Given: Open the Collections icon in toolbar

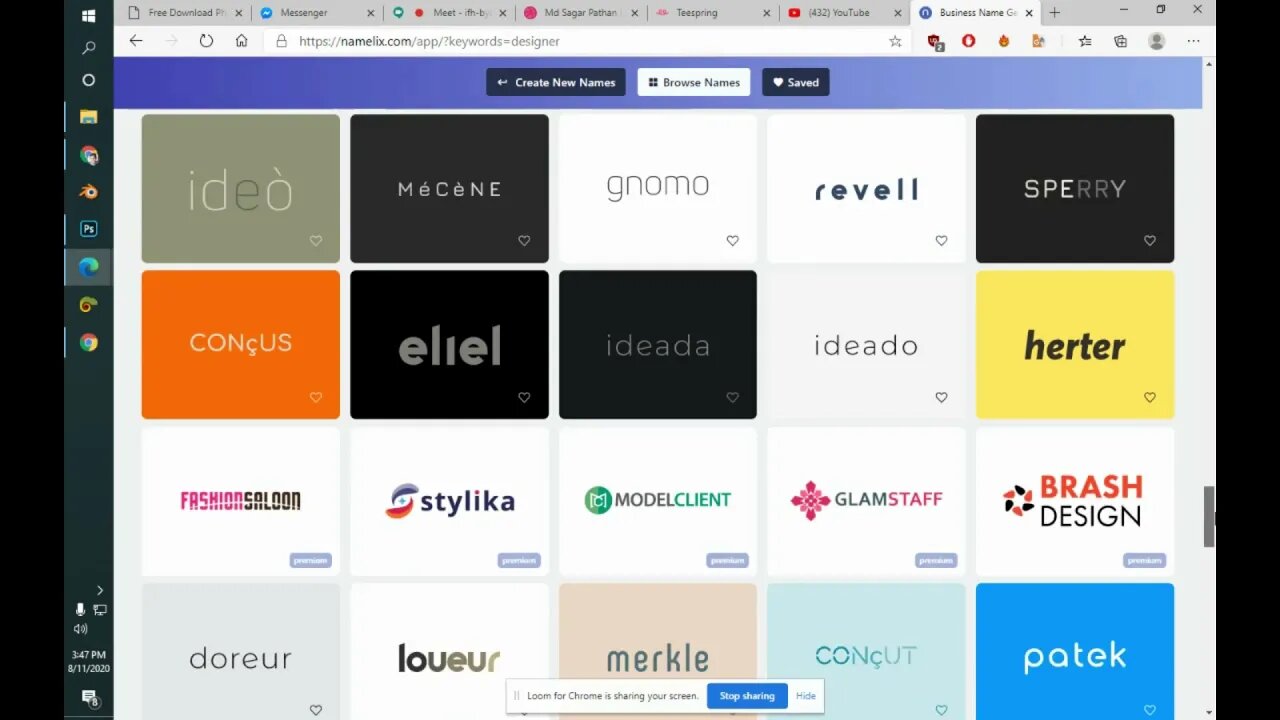Looking at the screenshot, I should tap(1121, 41).
